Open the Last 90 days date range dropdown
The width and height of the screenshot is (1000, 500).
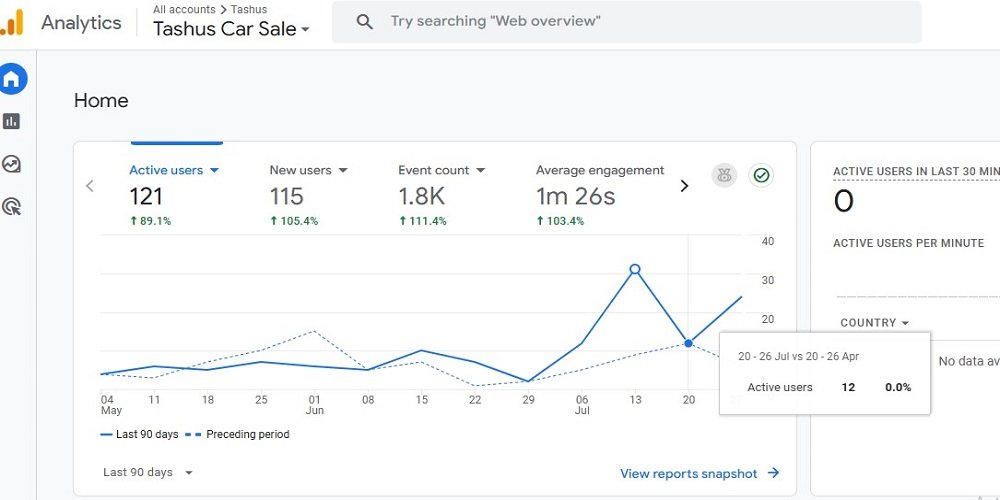148,472
